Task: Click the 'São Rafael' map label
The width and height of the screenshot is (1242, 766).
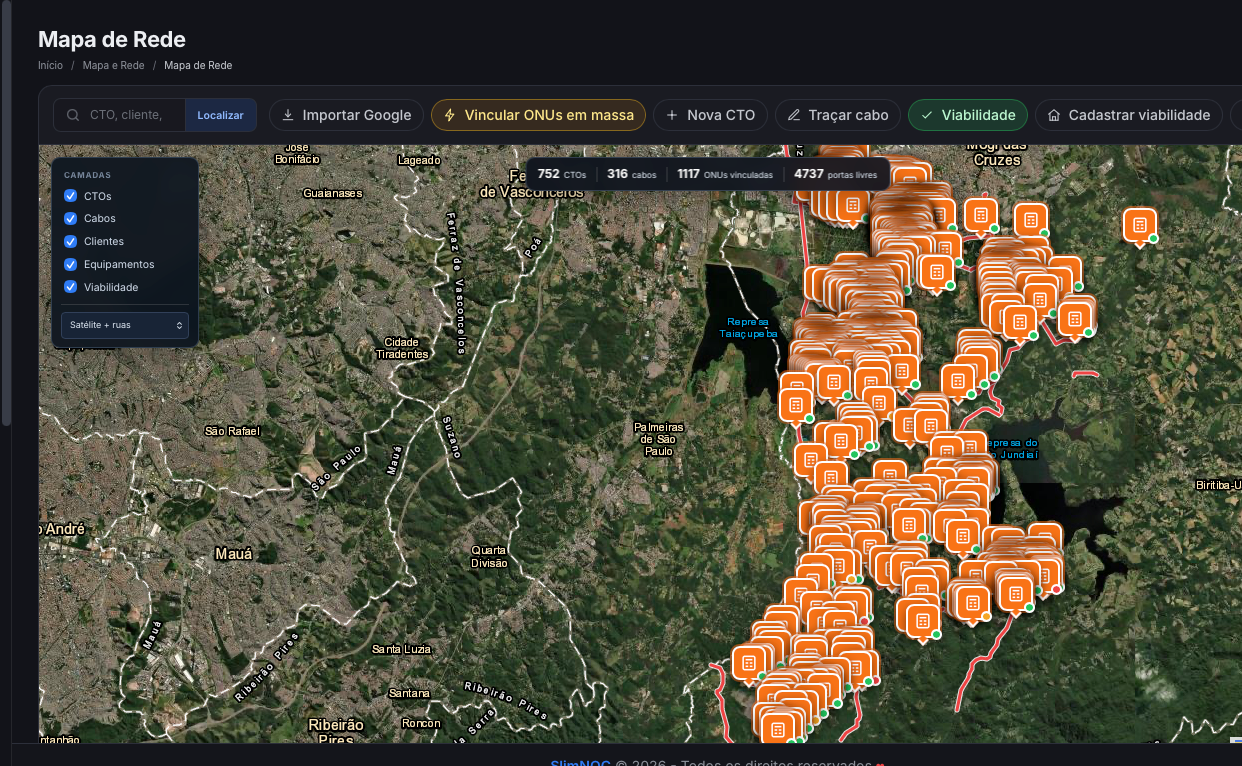Action: click(x=232, y=431)
